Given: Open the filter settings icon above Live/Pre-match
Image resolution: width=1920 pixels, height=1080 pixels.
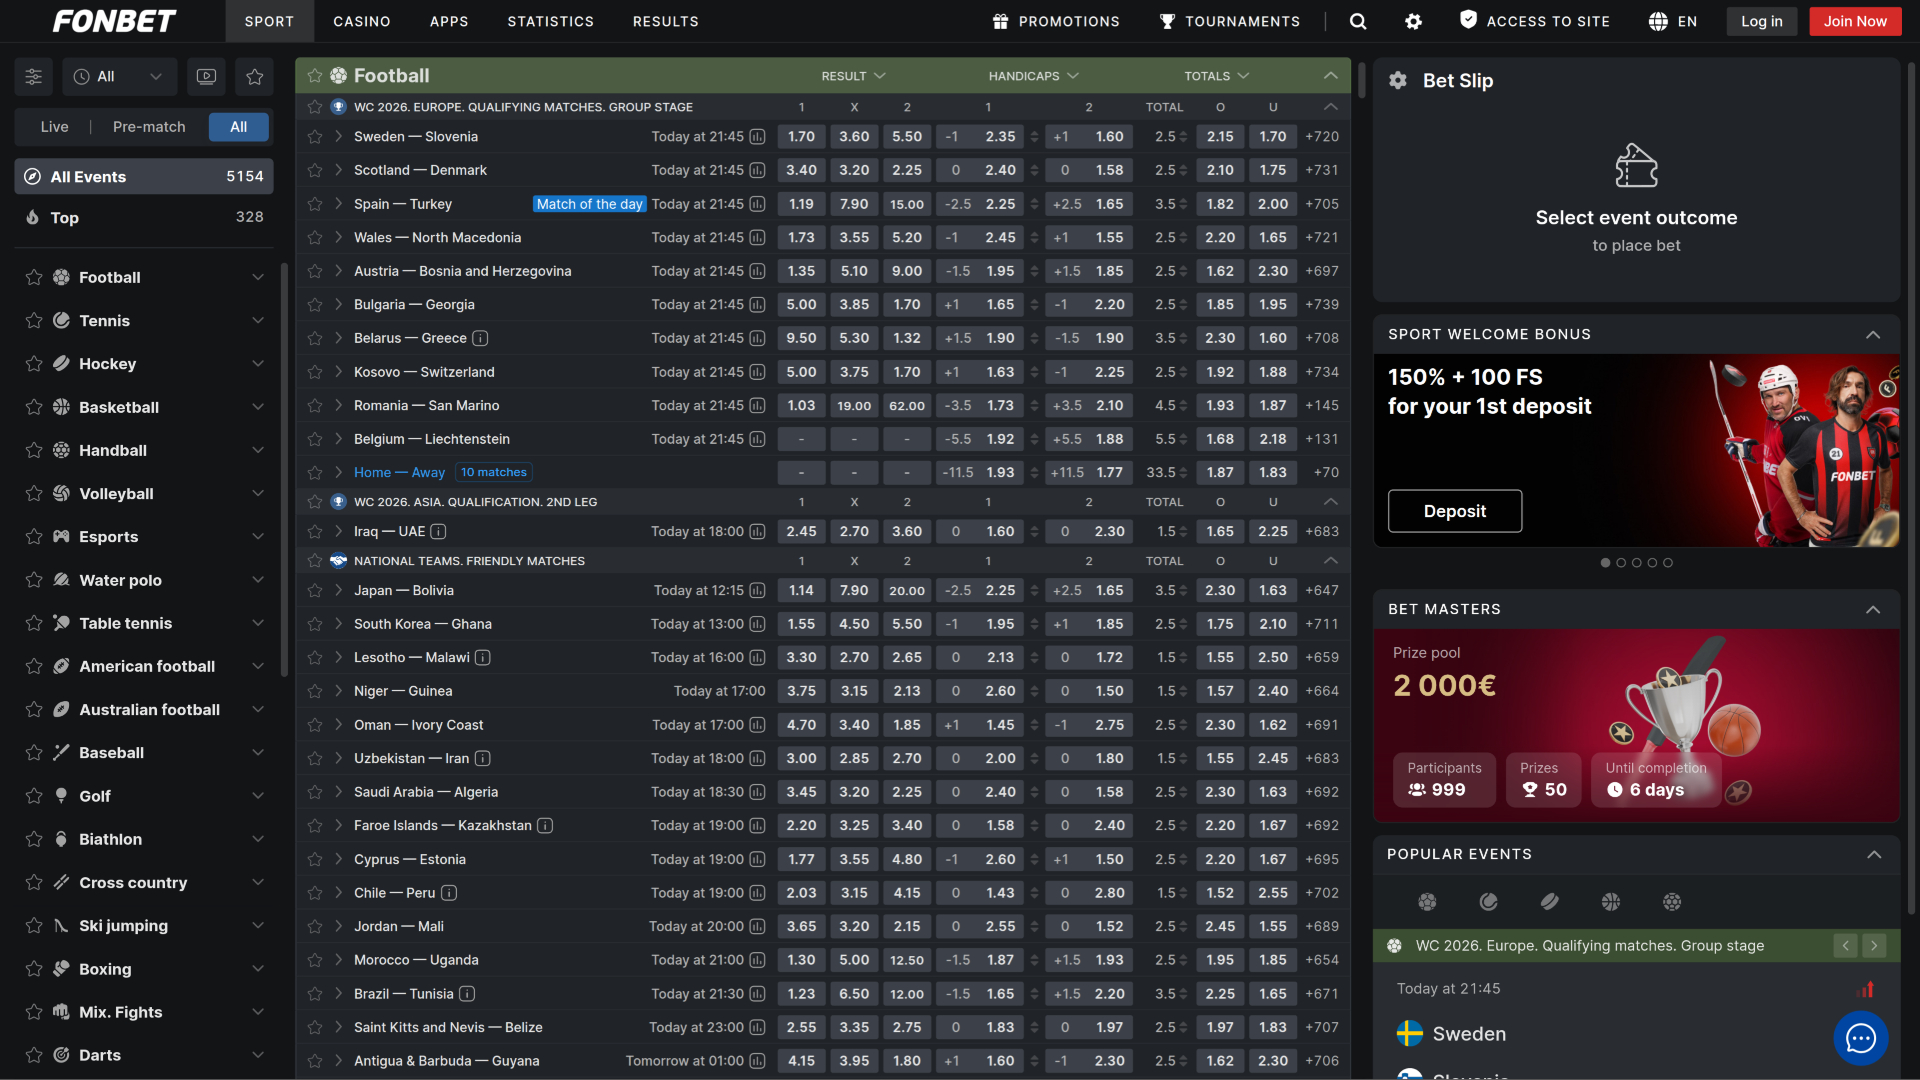Looking at the screenshot, I should tap(33, 76).
